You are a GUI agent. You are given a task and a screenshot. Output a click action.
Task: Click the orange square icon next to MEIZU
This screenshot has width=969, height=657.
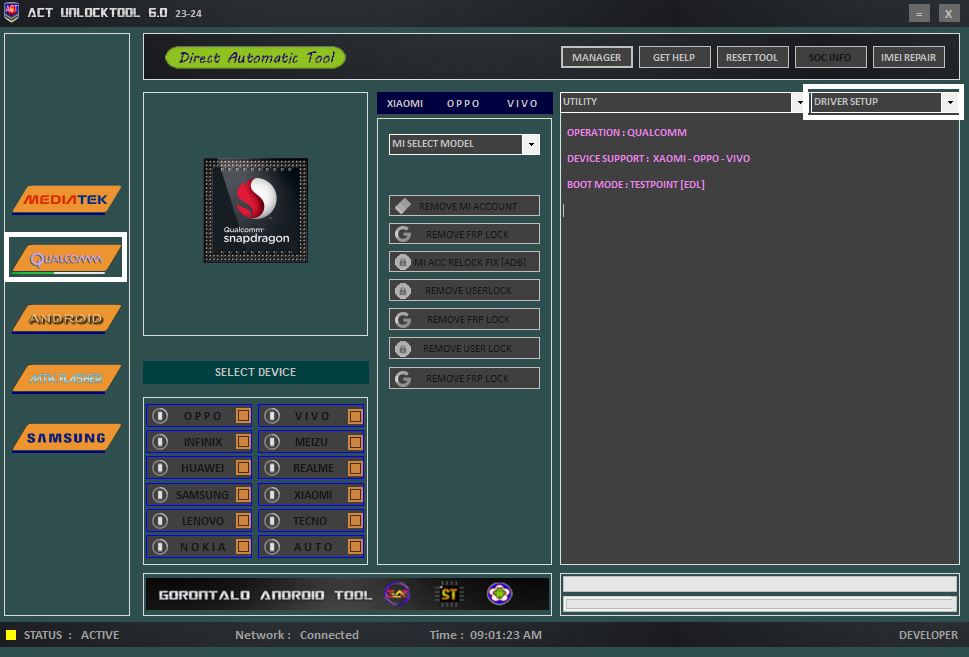355,442
